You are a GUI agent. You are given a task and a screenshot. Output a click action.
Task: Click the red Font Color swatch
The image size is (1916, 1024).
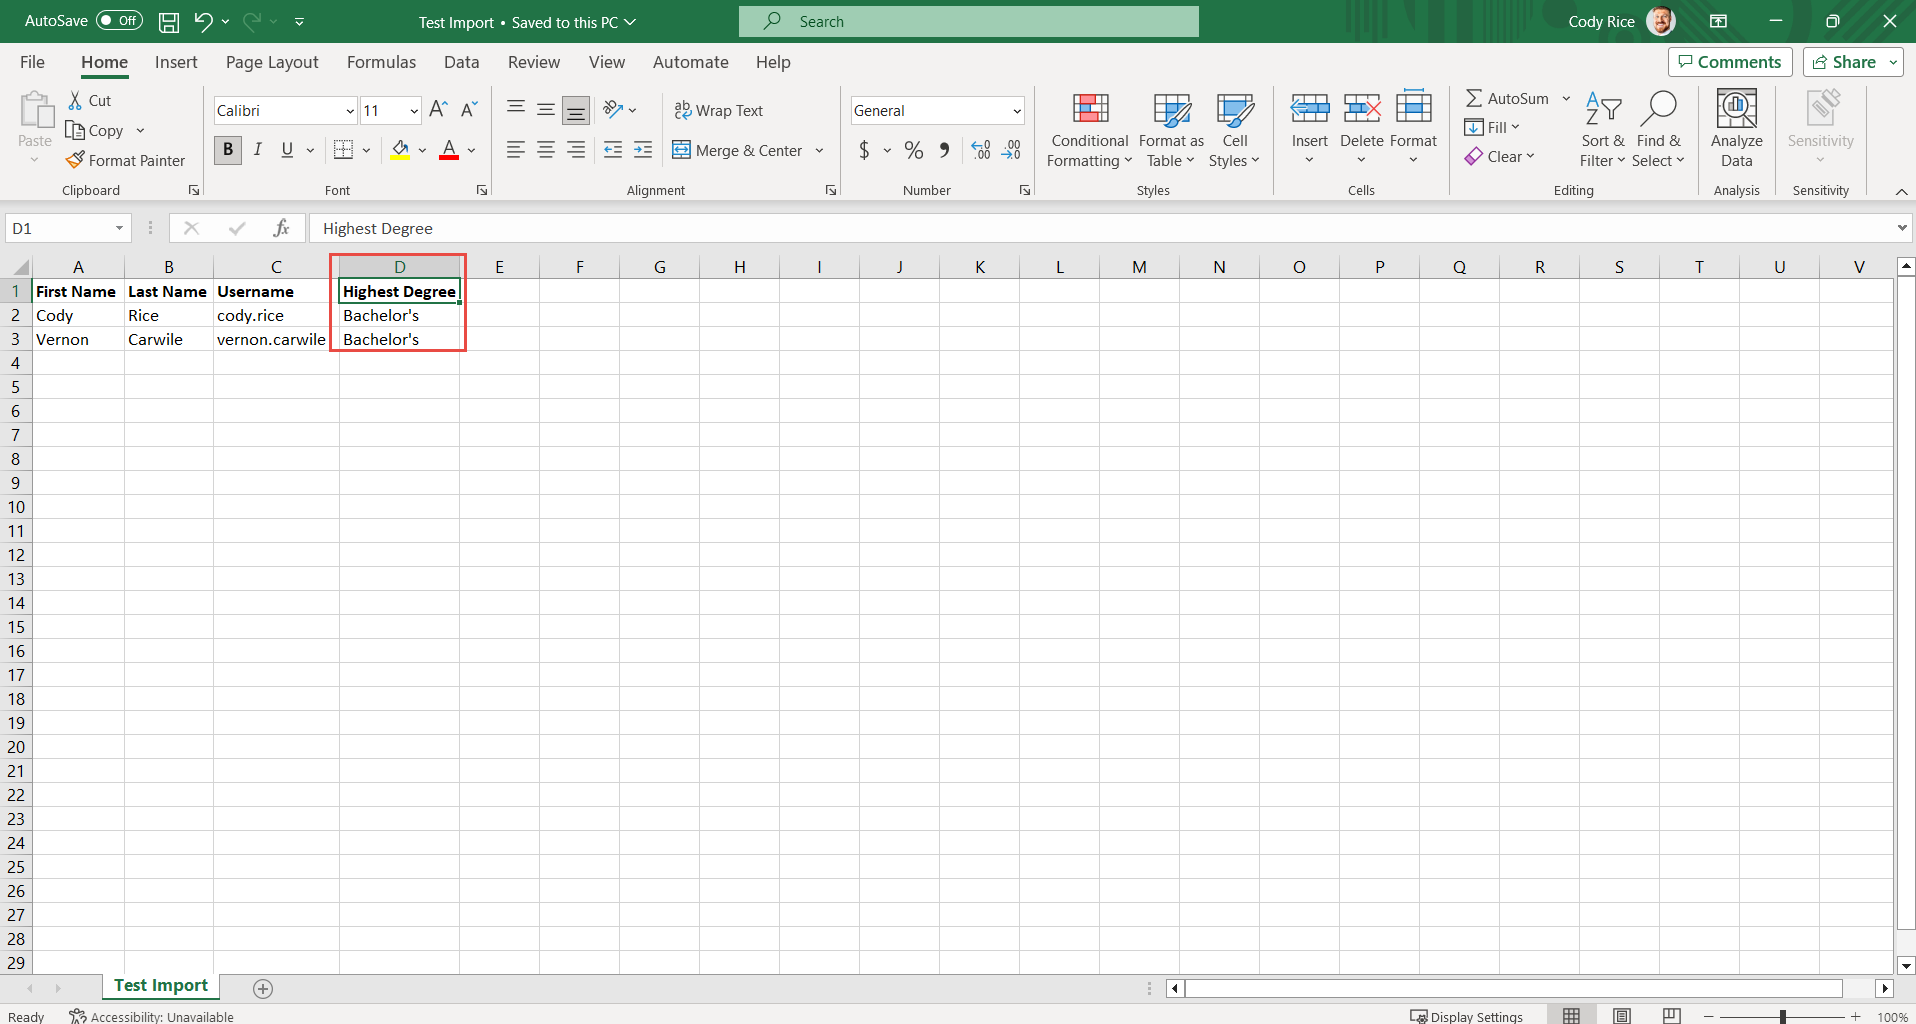[449, 150]
